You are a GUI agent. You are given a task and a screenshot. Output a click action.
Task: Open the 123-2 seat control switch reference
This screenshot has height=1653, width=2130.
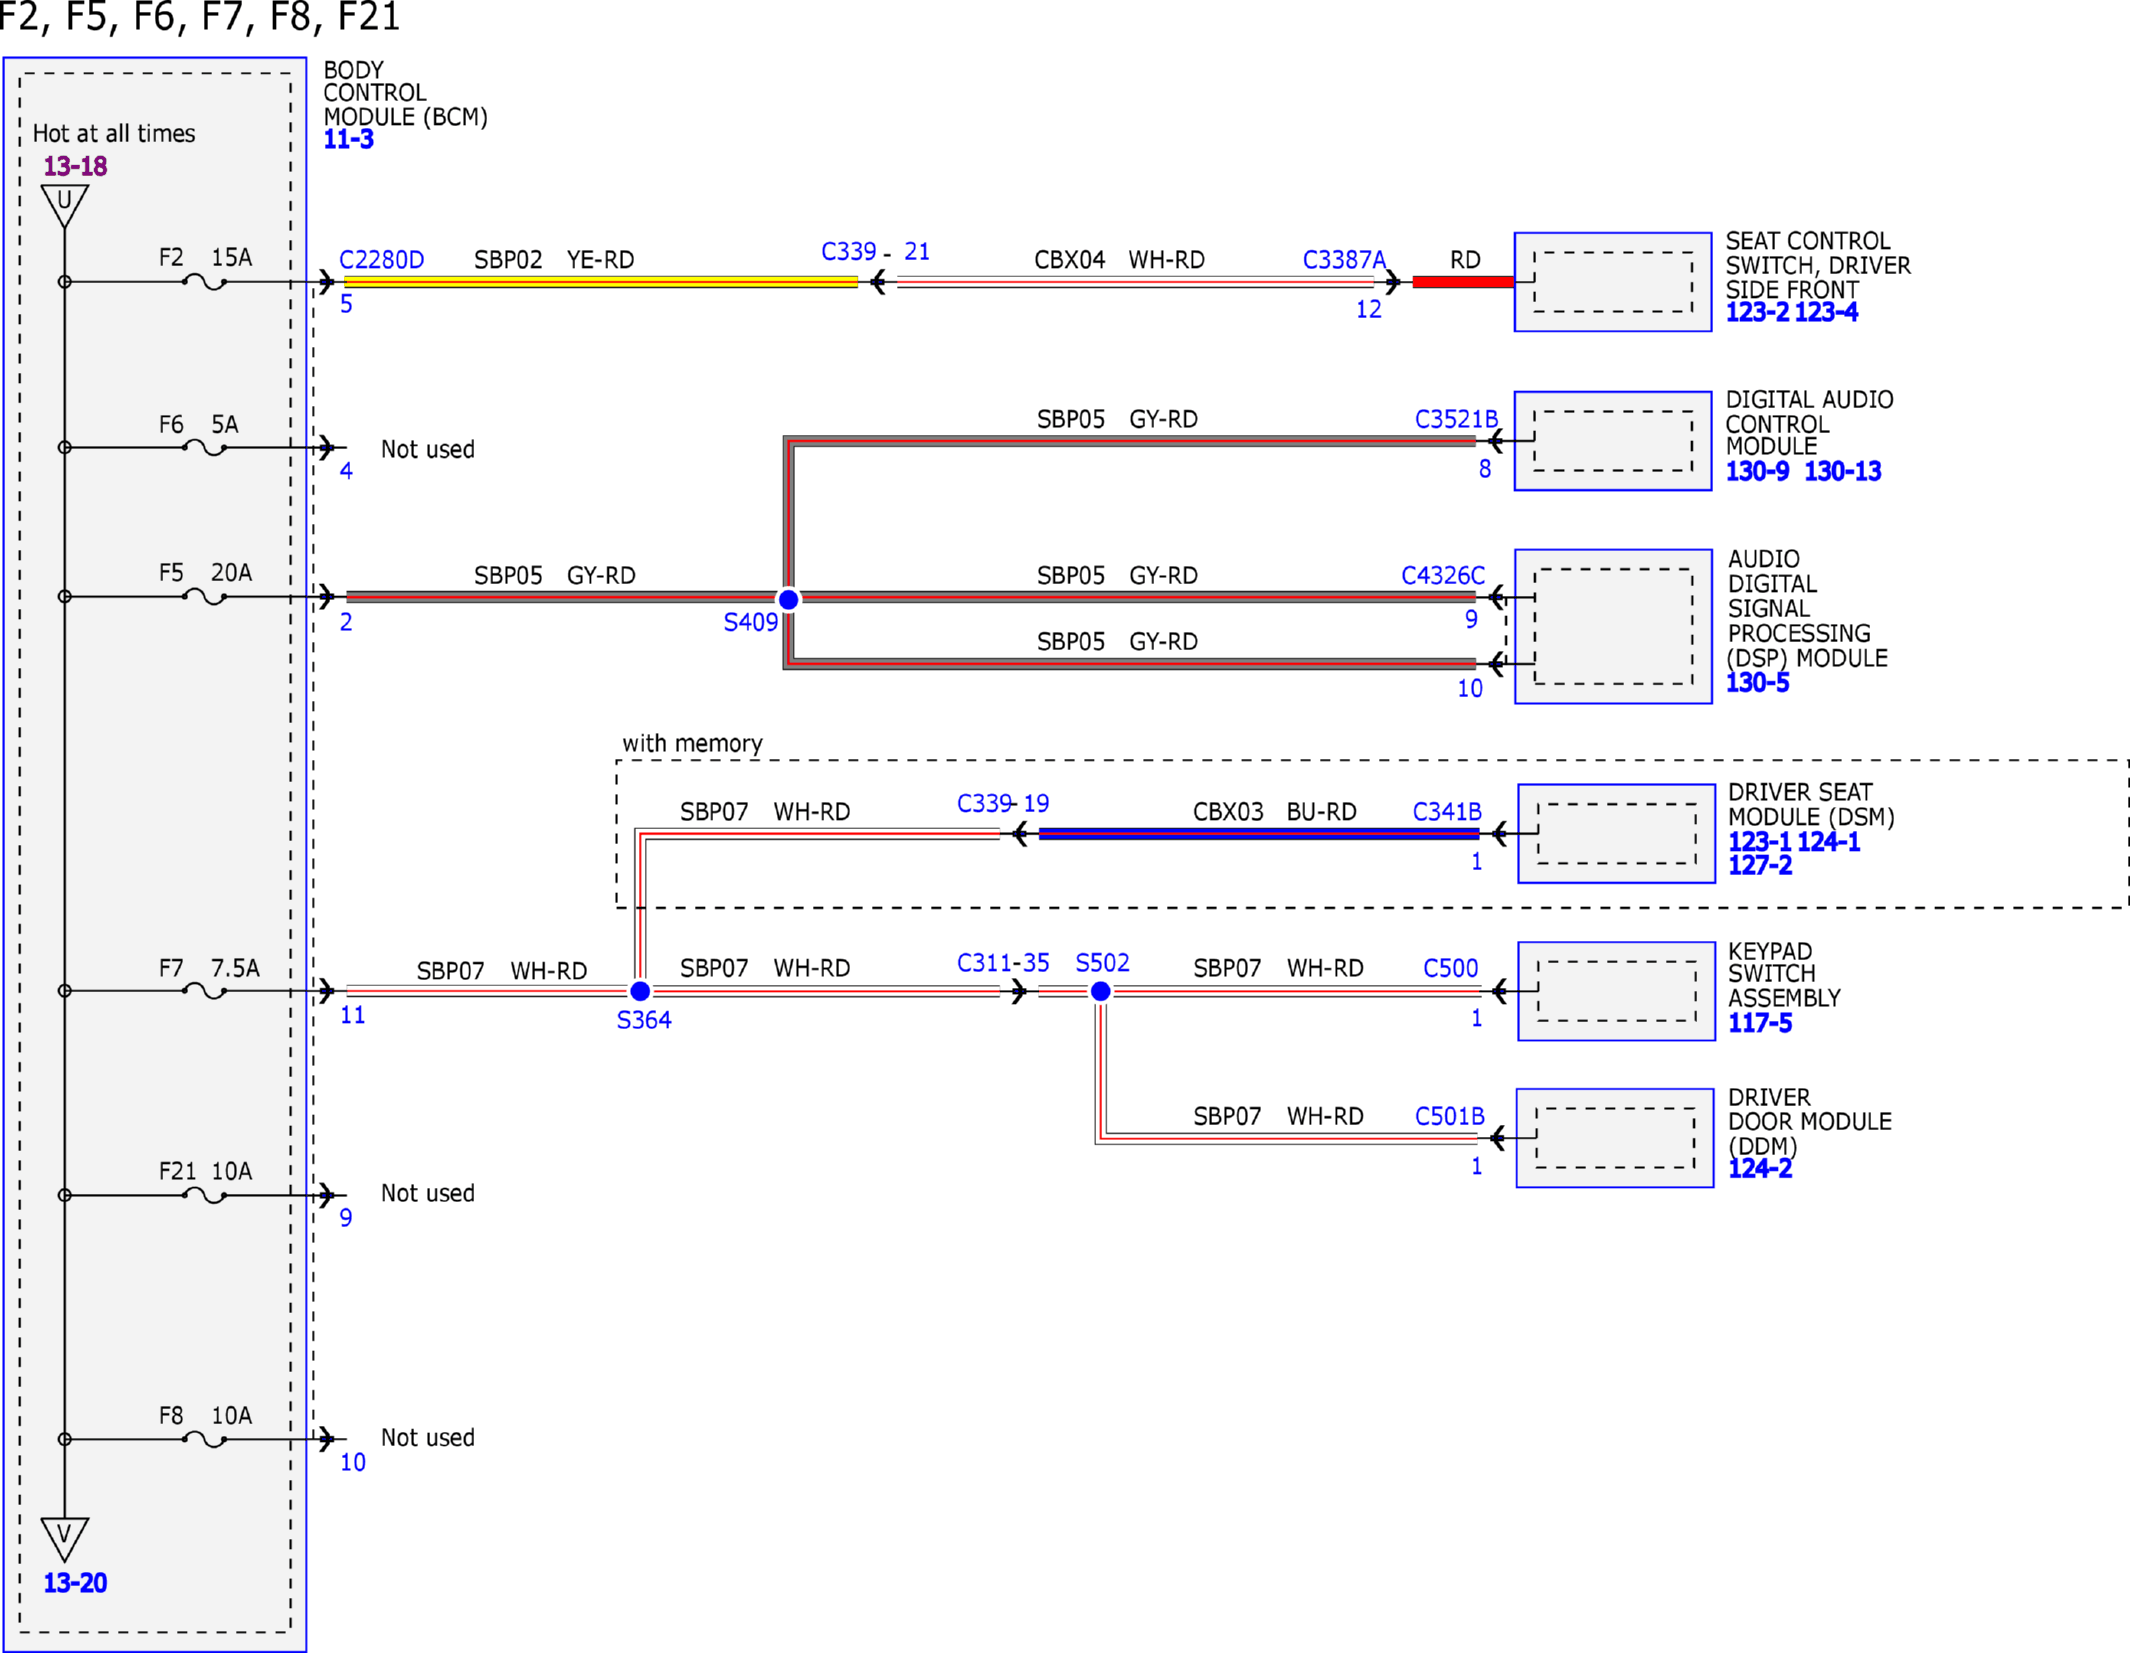[x=1757, y=313]
